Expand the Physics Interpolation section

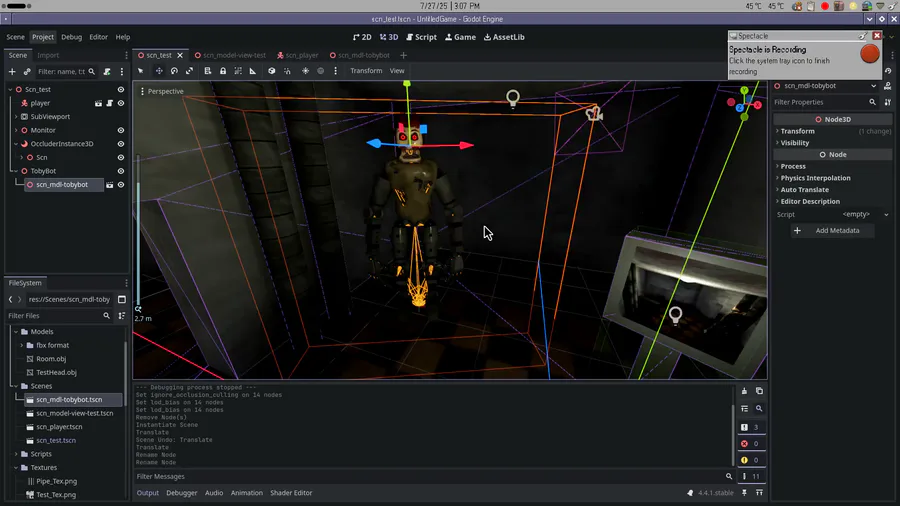click(x=815, y=178)
